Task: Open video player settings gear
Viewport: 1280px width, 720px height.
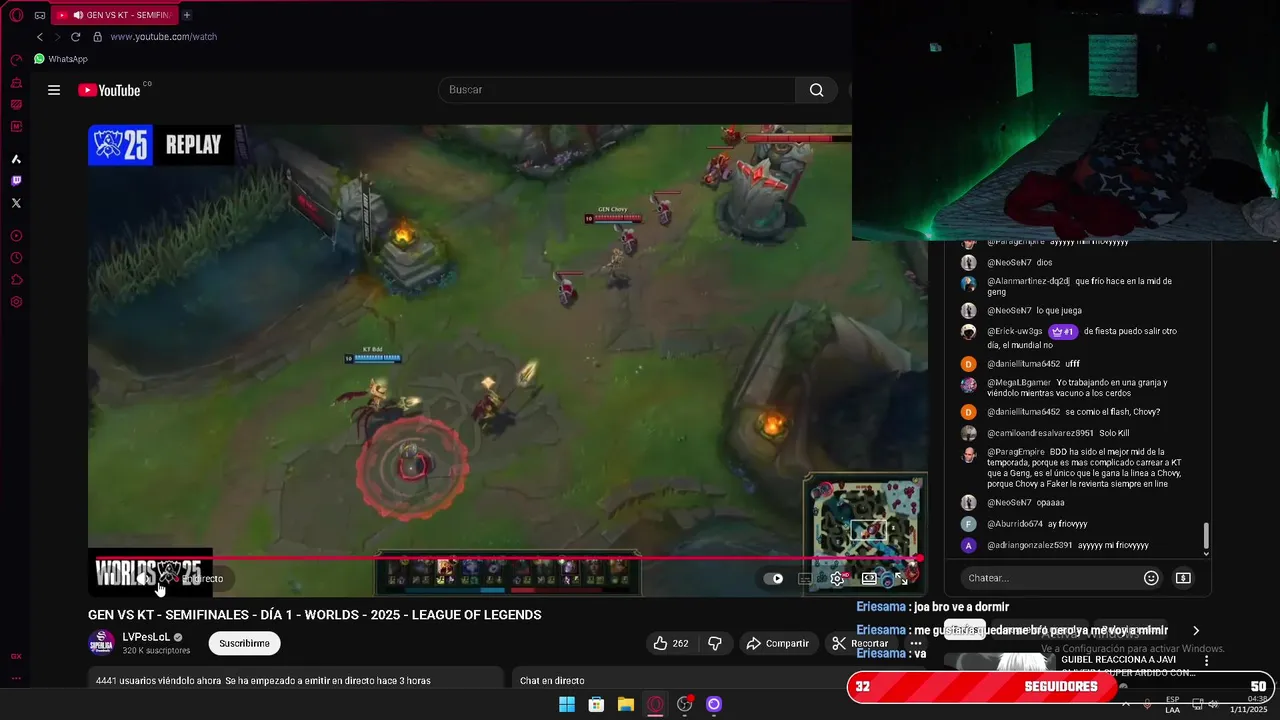Action: click(837, 578)
